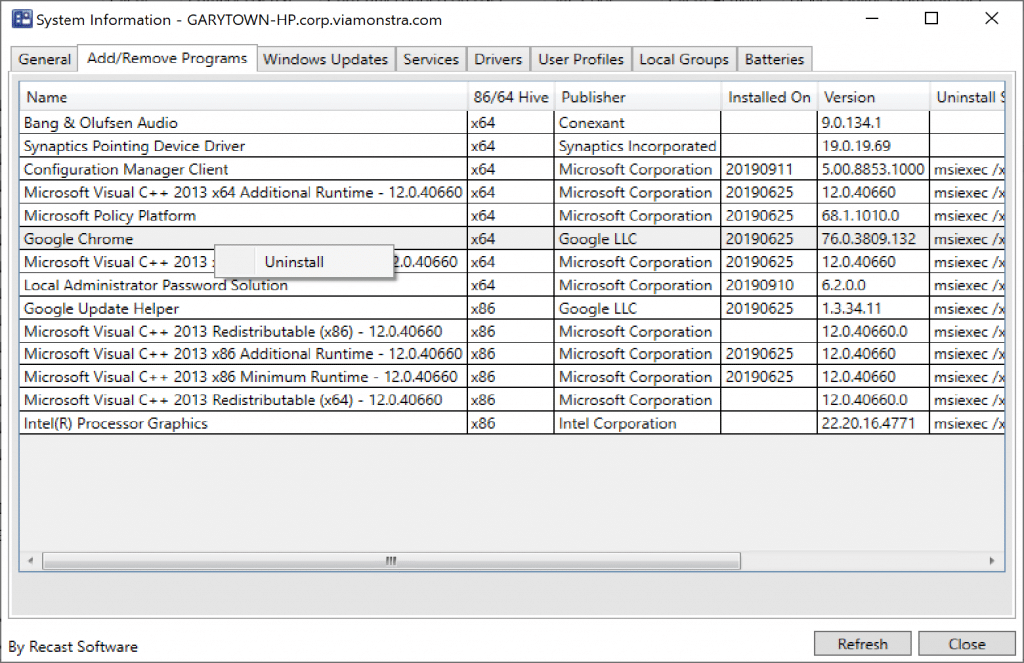
Task: Click the horizontal scrollbar left arrow
Action: click(x=30, y=561)
